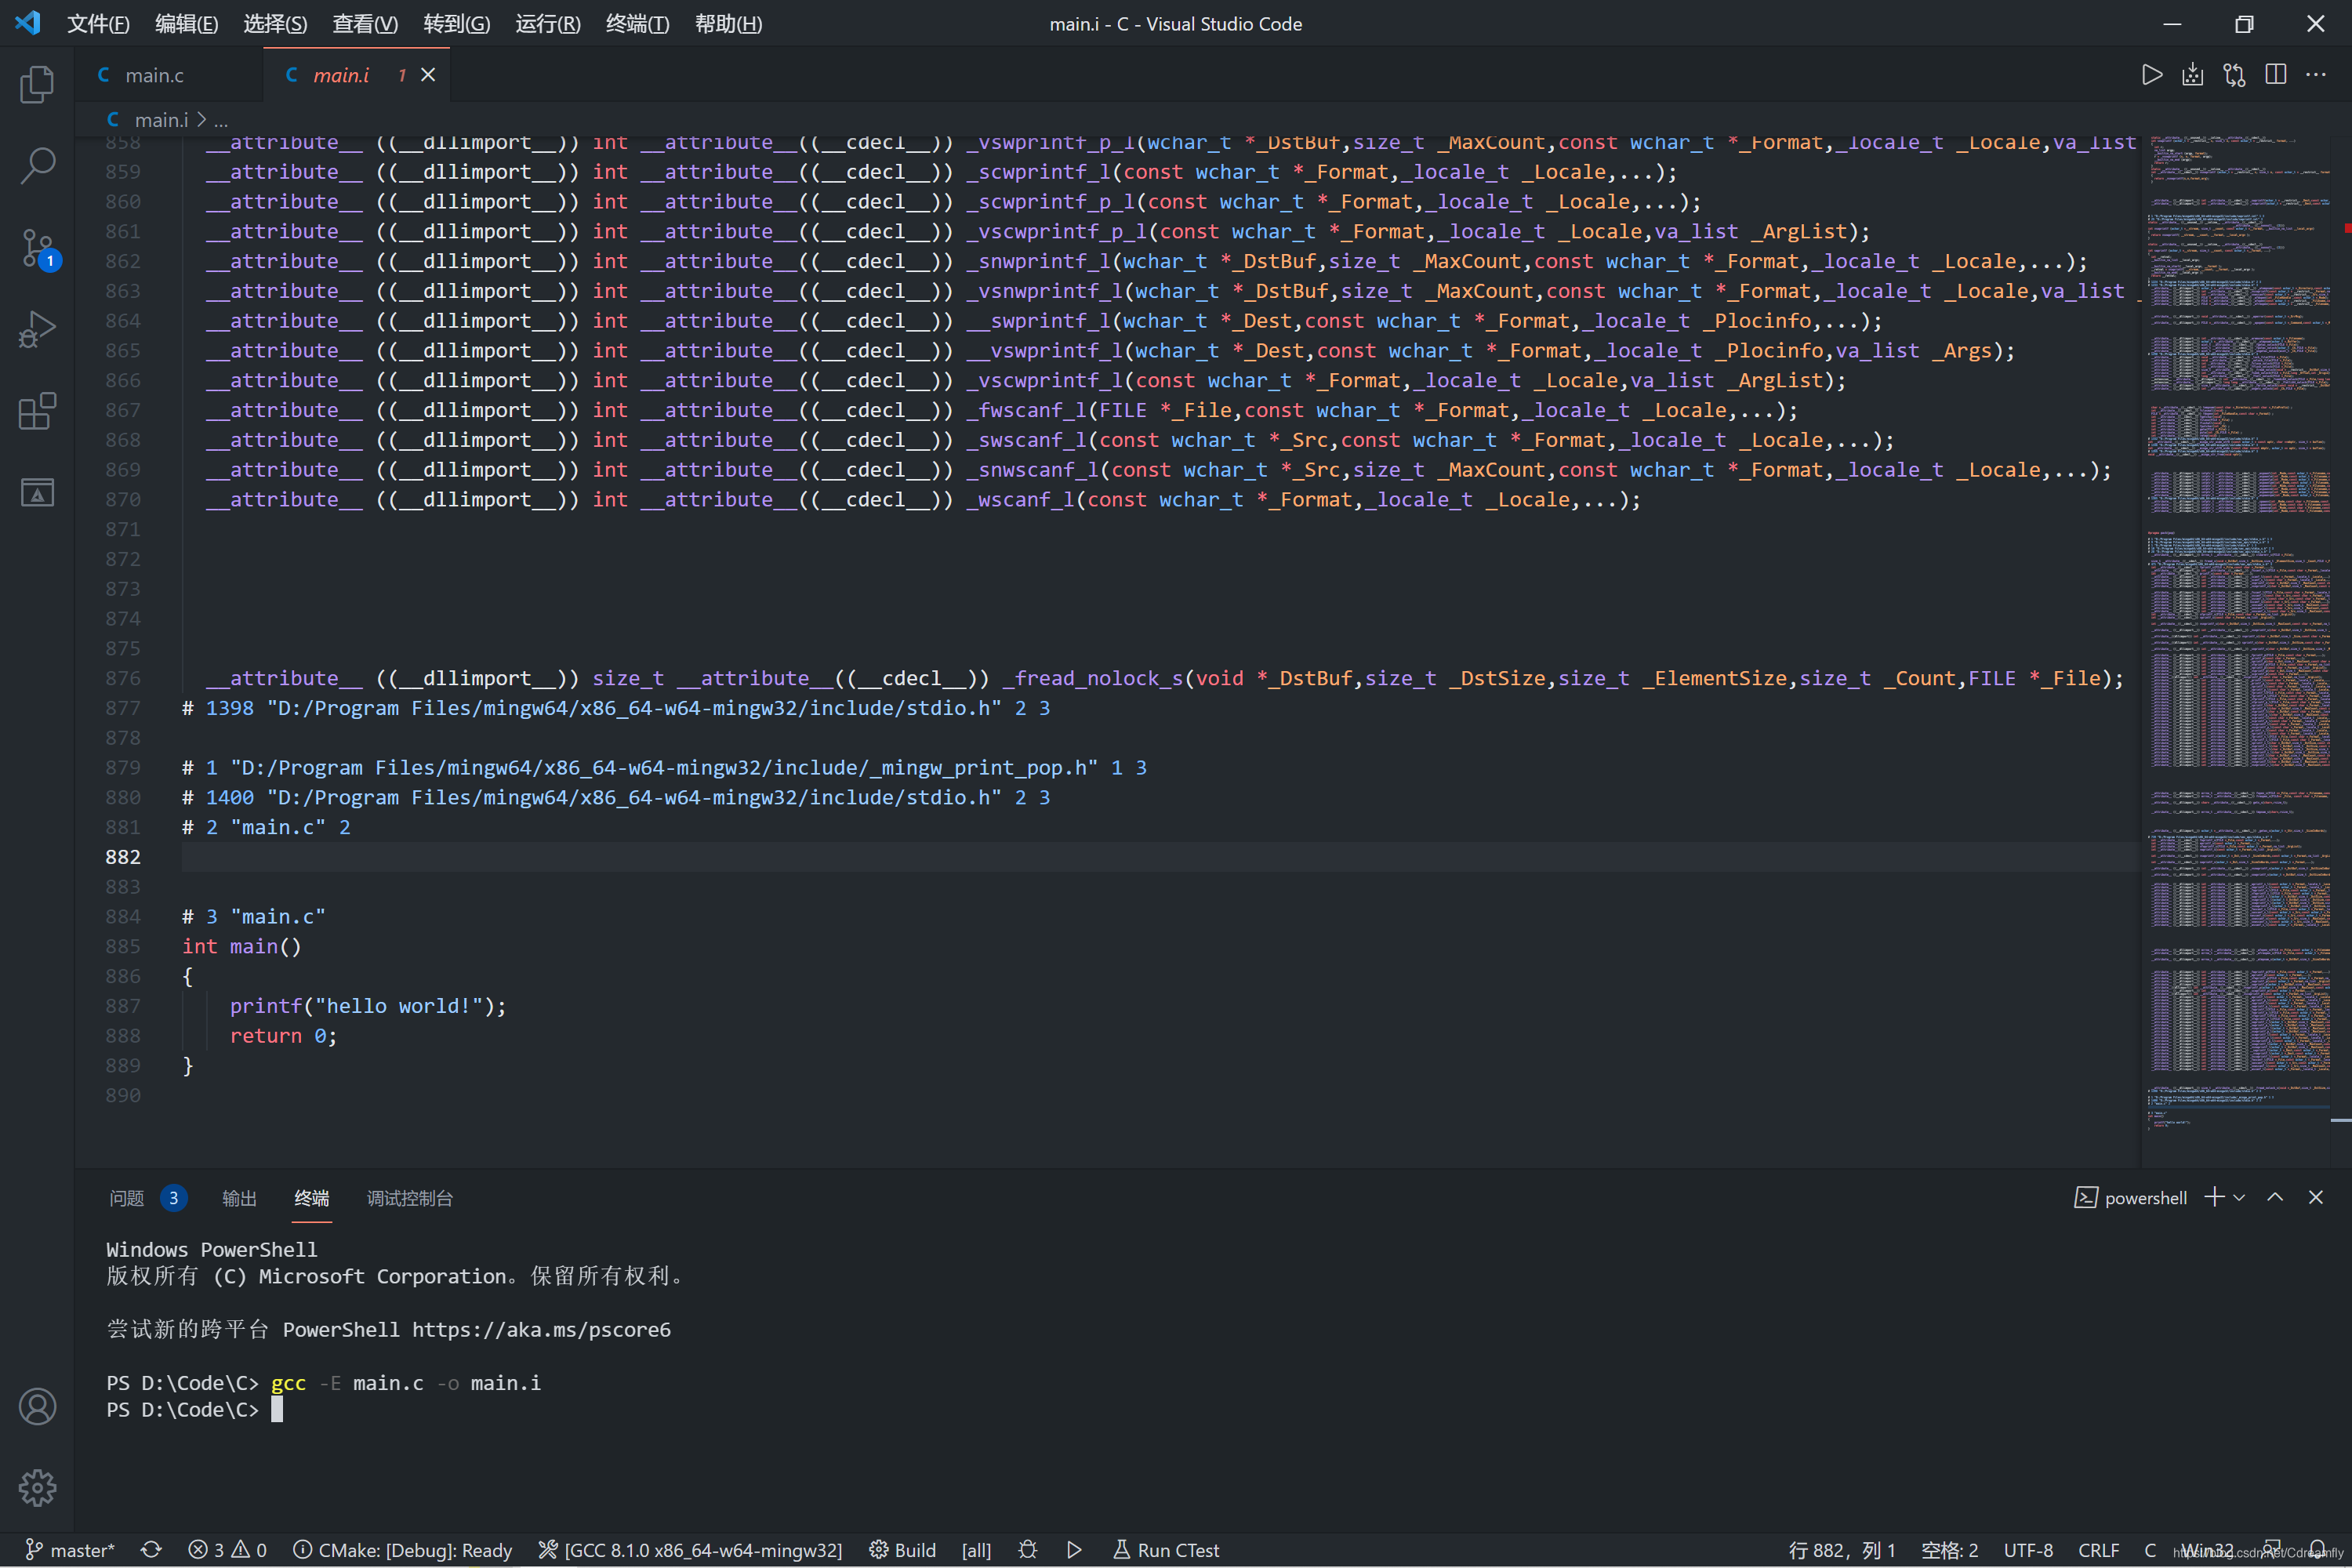Switch to the 调试控制台 (Debug Console) tab
2352x1568 pixels.
click(409, 1197)
